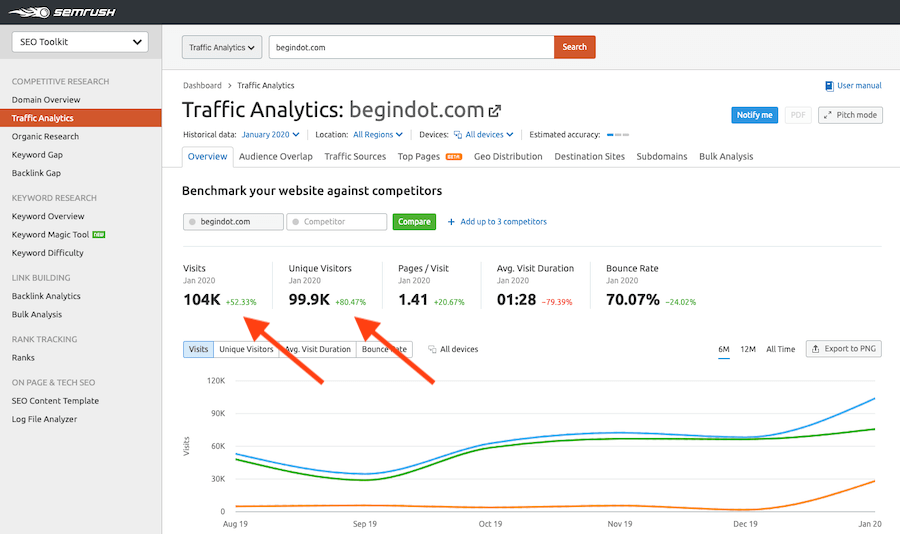Open the Traffic Analytics tool selector dropdown
The height and width of the screenshot is (534, 900).
coord(222,47)
